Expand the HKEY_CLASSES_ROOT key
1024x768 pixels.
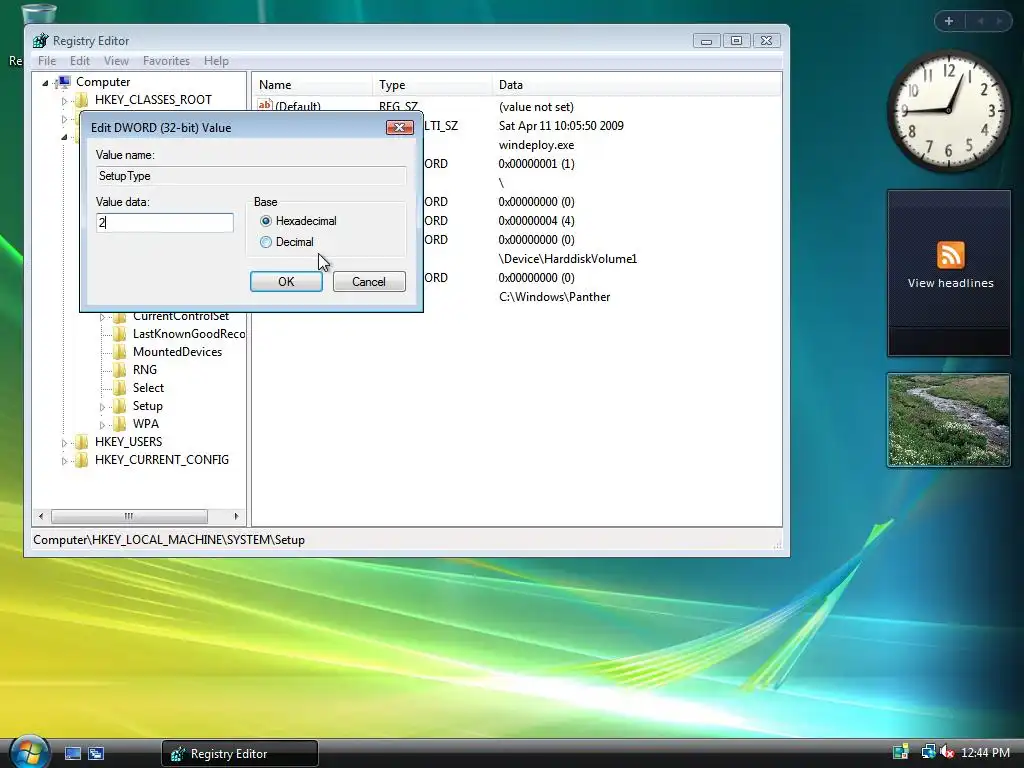[64, 101]
